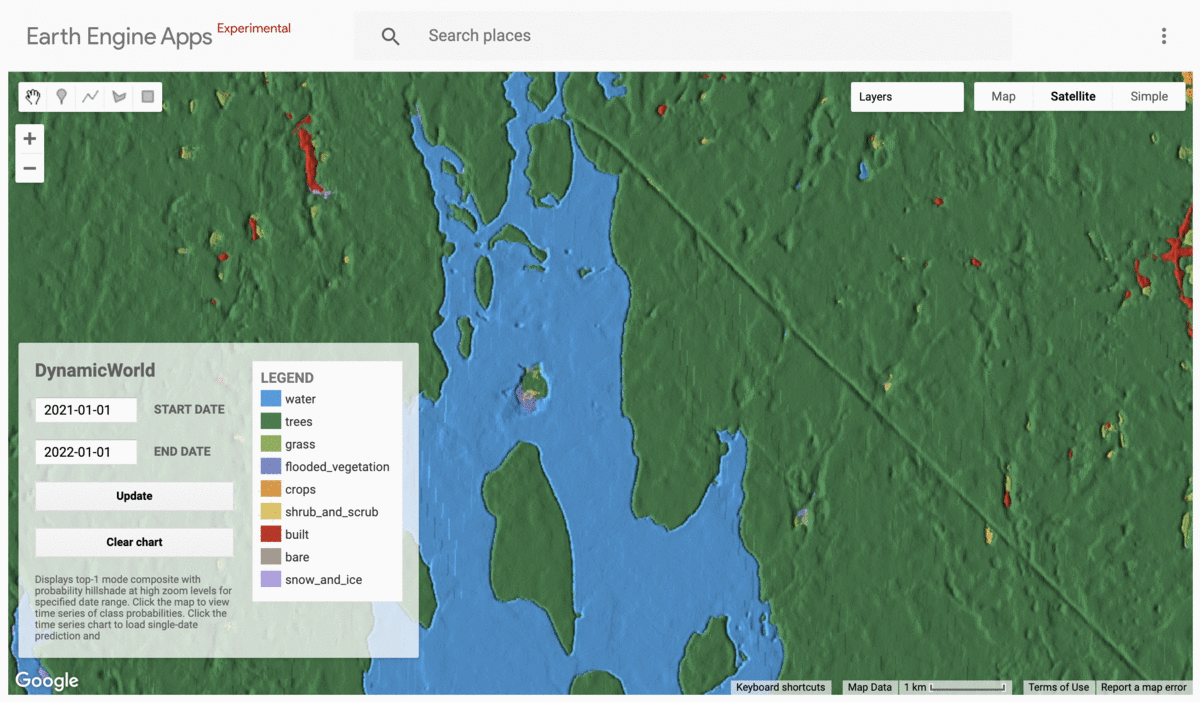Select the hand pan tool
The width and height of the screenshot is (1200, 702).
[x=33, y=97]
